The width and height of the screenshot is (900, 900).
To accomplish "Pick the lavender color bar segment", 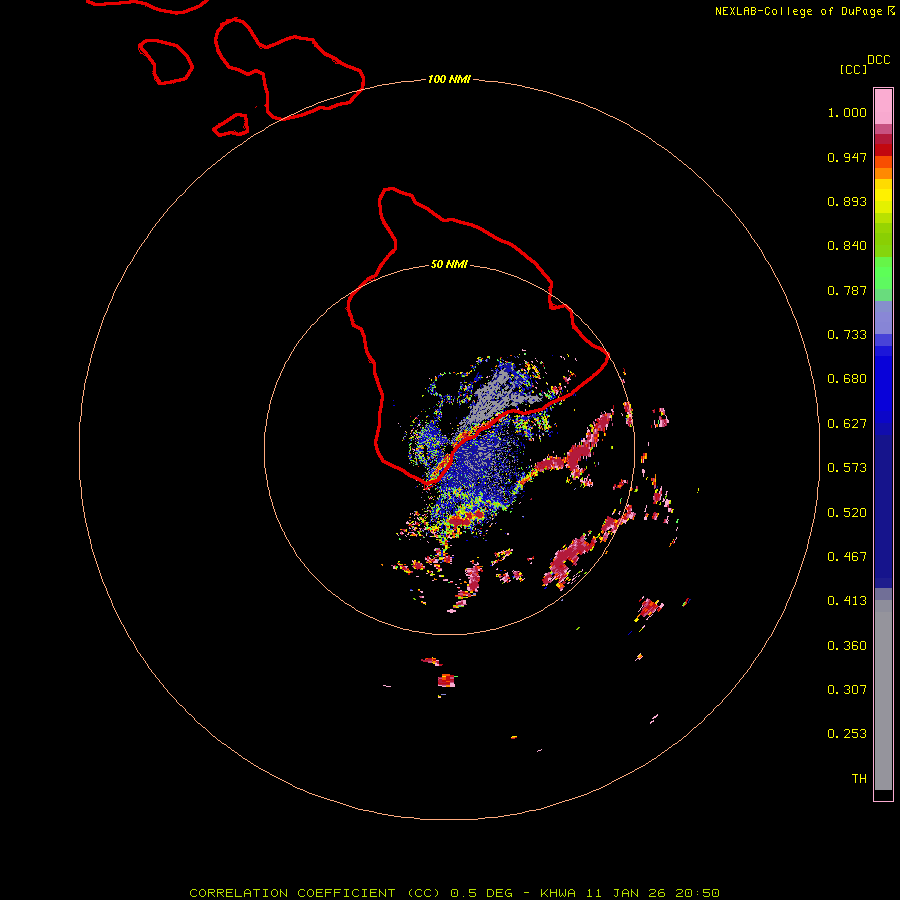I will (883, 317).
